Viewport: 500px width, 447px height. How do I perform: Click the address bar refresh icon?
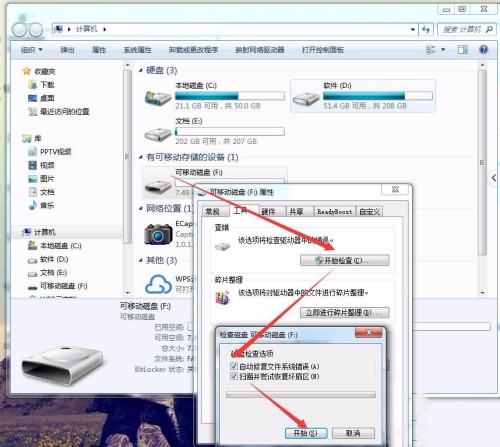(x=426, y=29)
